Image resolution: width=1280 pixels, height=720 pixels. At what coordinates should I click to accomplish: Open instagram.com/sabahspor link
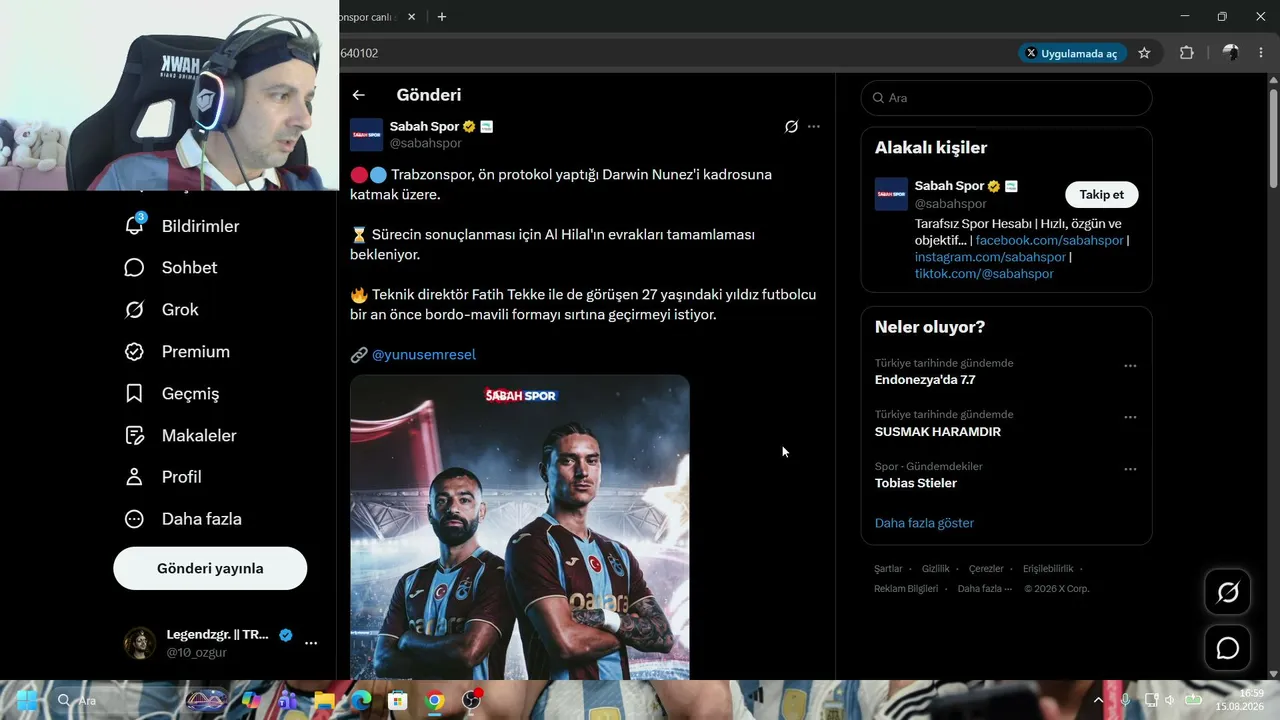990,257
